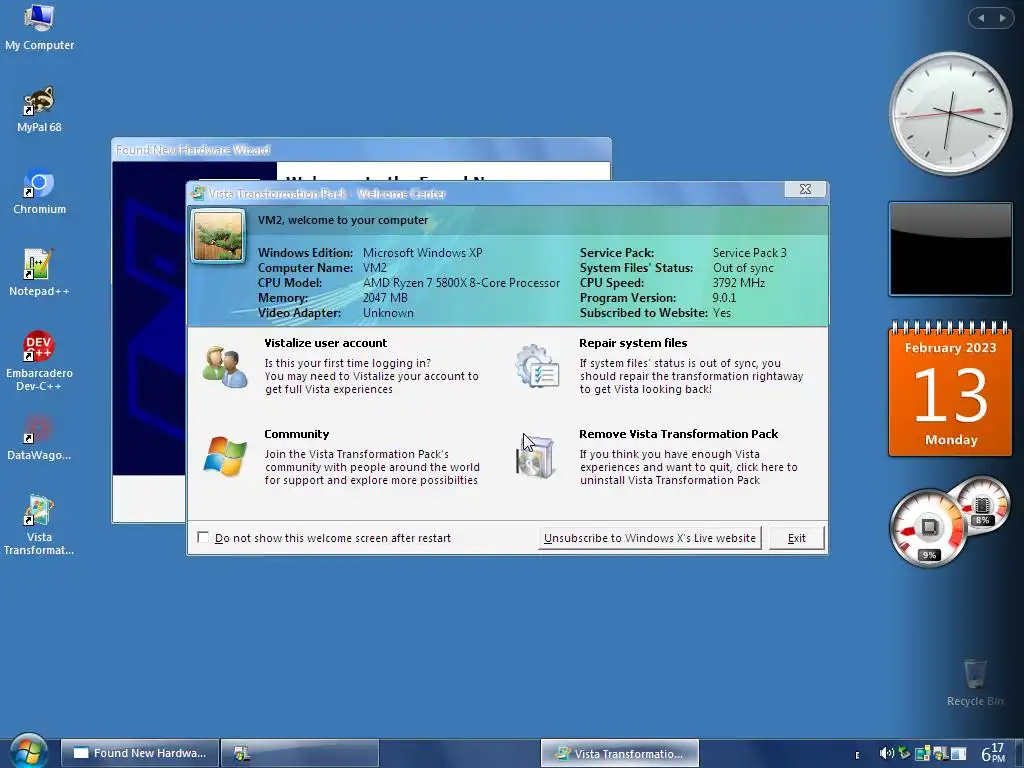The image size is (1024, 768).
Task: Click 'VM2, welcome to your computer' text
Action: tap(343, 220)
